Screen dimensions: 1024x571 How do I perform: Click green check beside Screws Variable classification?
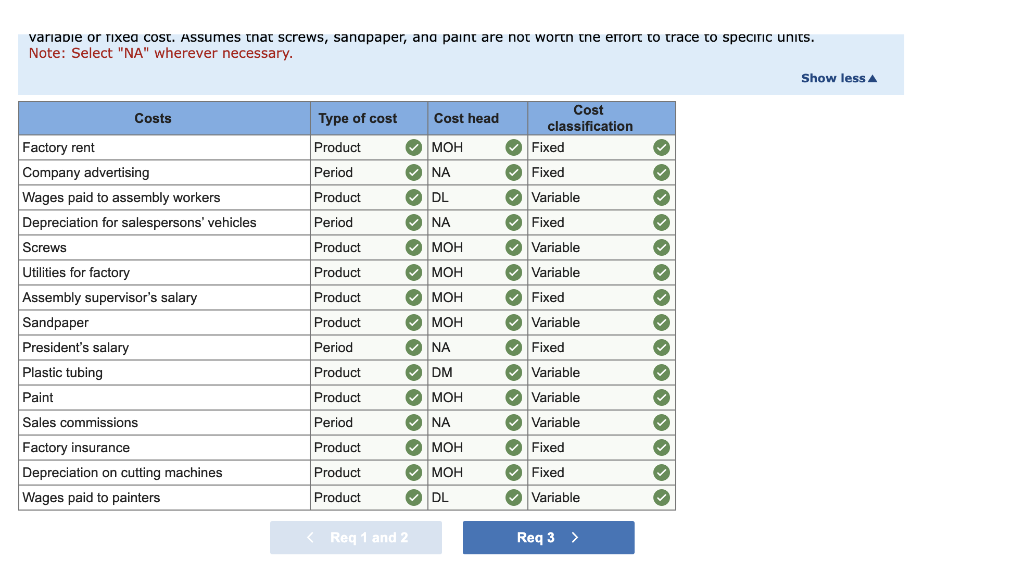(x=662, y=248)
